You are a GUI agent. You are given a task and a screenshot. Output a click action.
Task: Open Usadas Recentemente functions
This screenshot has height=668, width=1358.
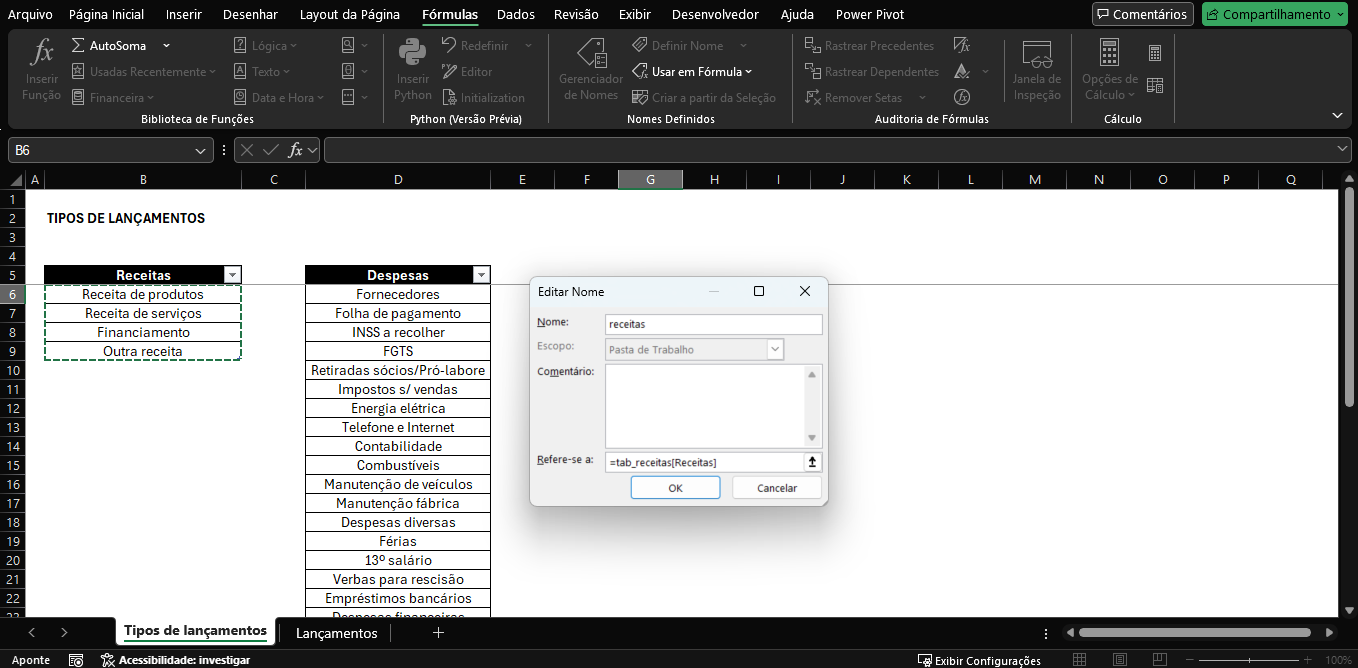click(144, 72)
